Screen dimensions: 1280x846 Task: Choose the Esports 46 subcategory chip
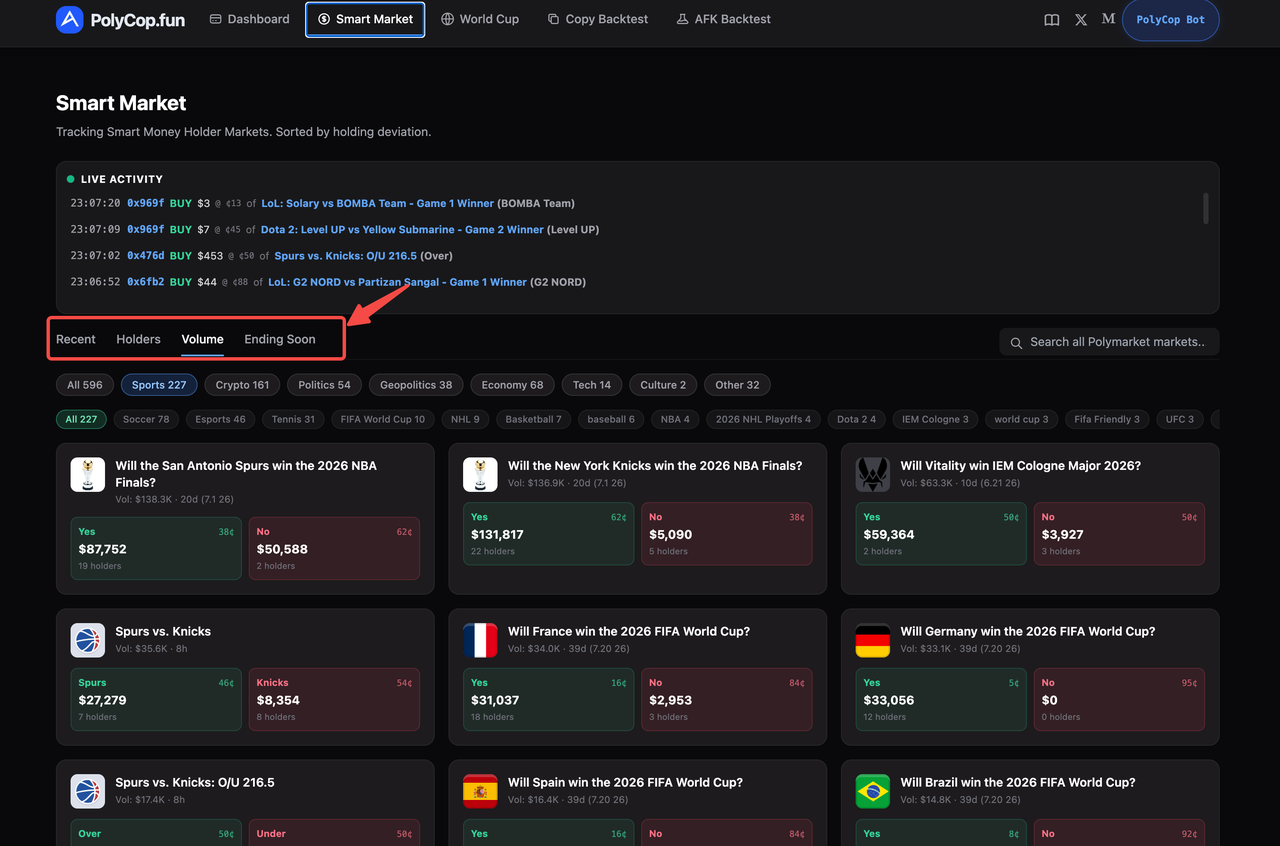pos(221,419)
